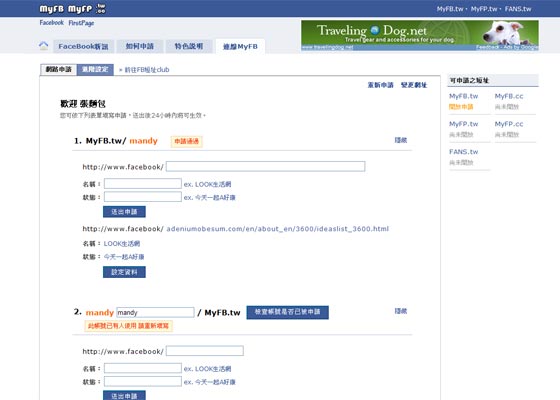Open the Facebook link under the logo
The width and height of the screenshot is (560, 400).
(51, 22)
